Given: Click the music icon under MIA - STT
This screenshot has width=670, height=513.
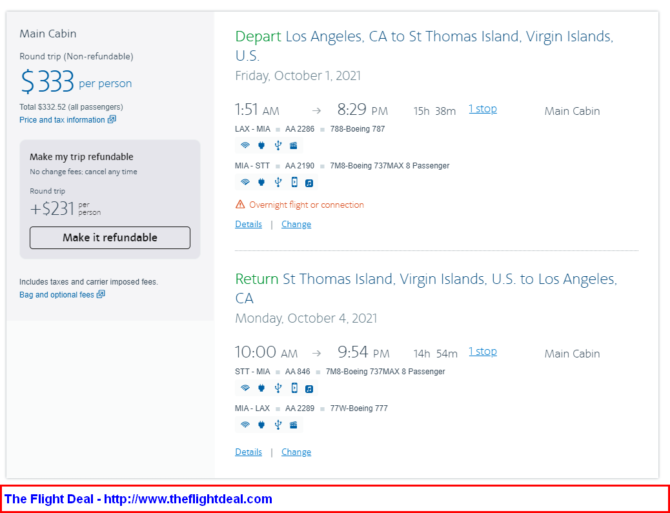Looking at the screenshot, I should click(x=309, y=183).
